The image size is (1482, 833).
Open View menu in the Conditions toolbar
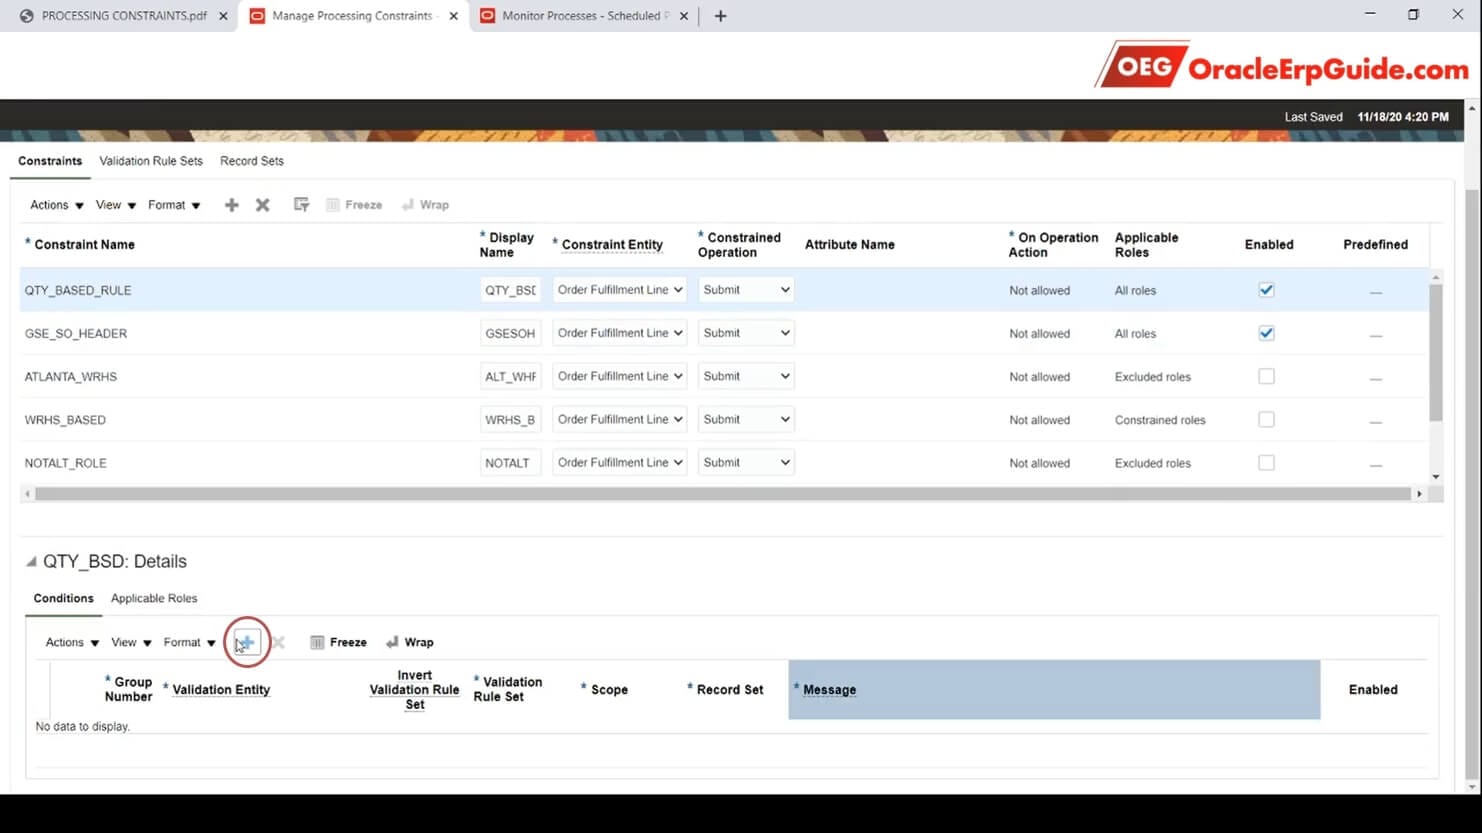(x=131, y=642)
